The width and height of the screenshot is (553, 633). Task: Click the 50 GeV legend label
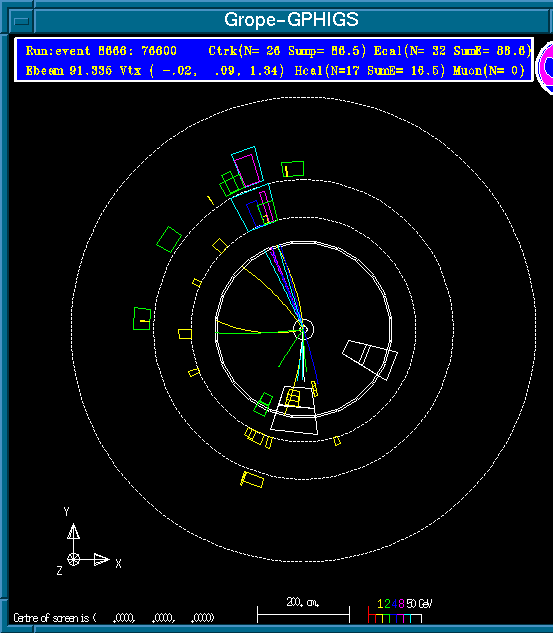click(419, 604)
